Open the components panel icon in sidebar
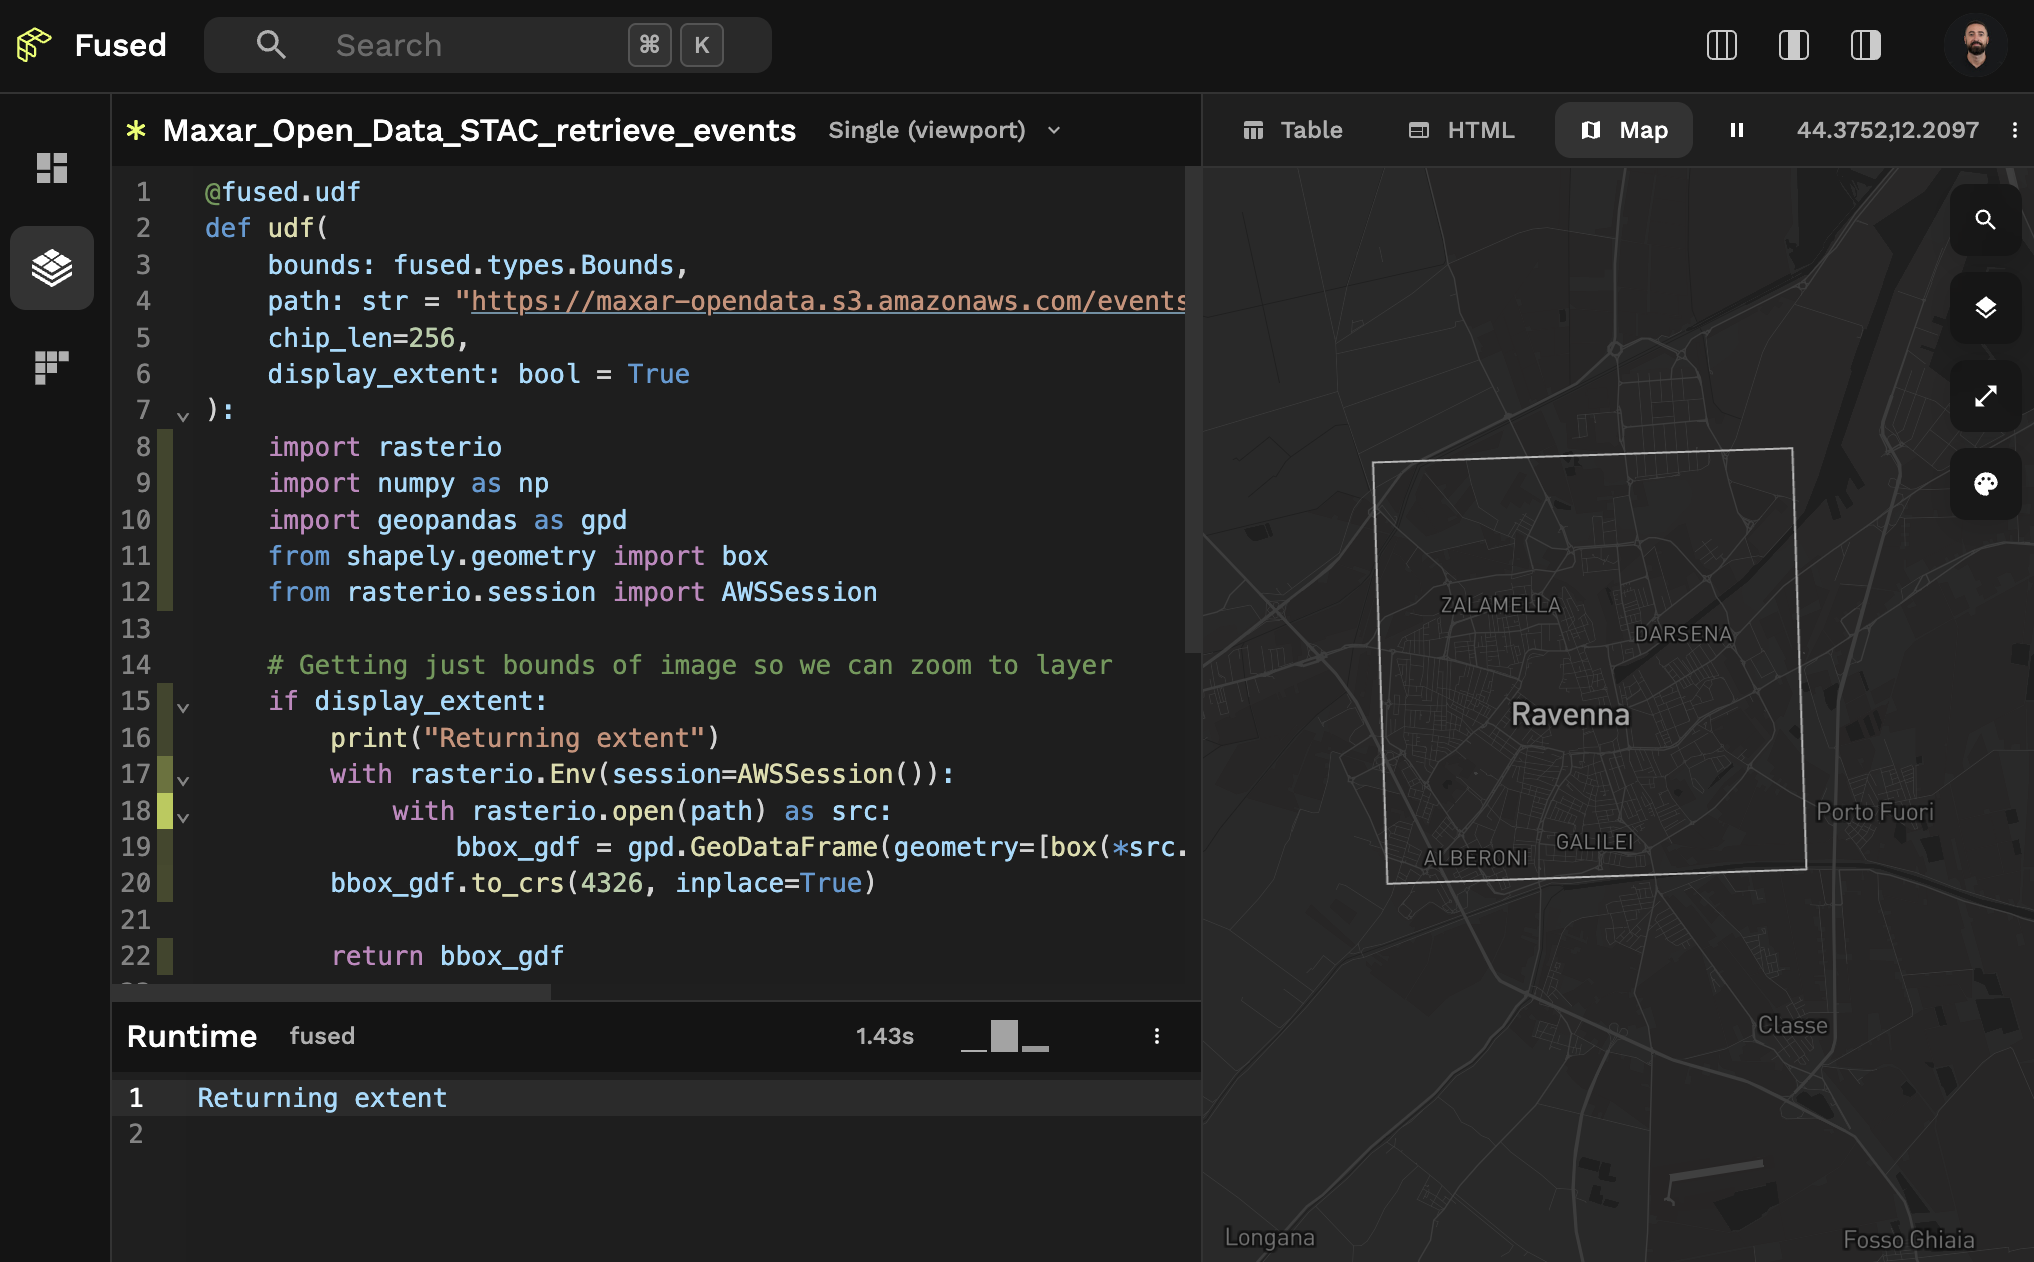The height and width of the screenshot is (1262, 2034). pyautogui.click(x=51, y=368)
